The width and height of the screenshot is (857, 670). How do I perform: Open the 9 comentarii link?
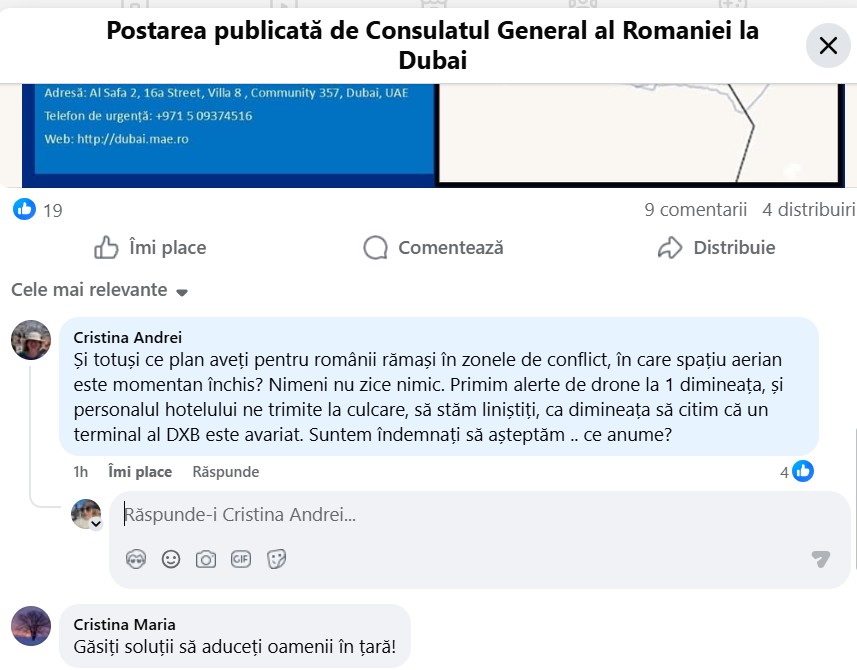click(x=695, y=210)
